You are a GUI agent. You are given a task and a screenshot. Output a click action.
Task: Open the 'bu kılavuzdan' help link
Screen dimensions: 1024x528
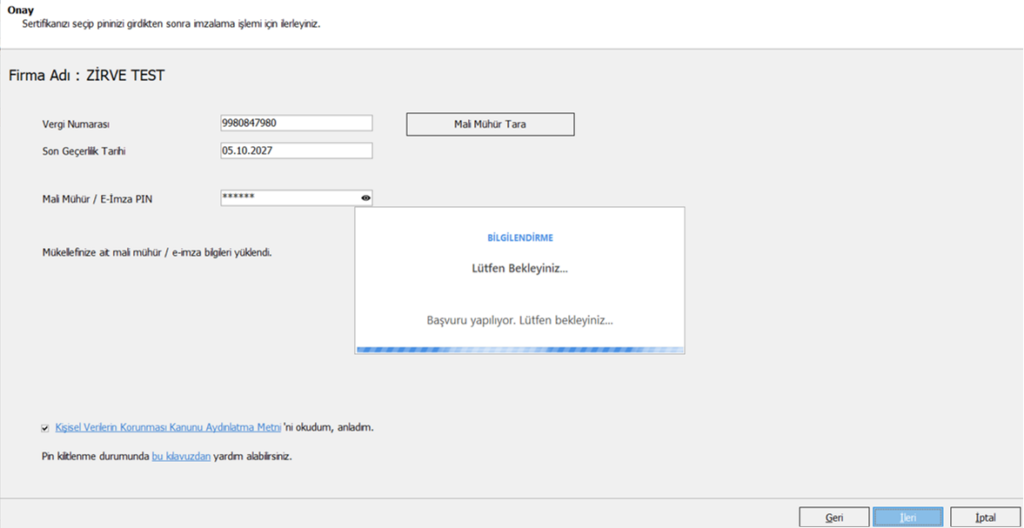181,457
